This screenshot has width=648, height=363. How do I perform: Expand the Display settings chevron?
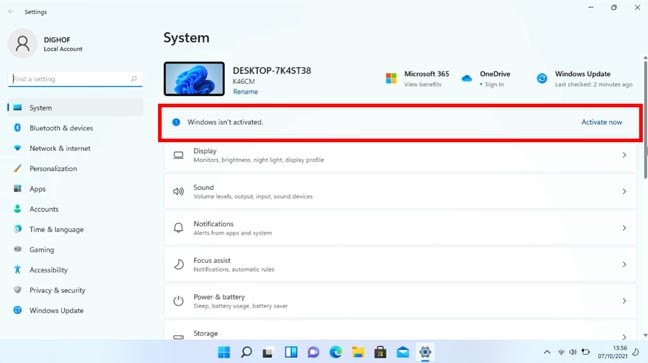pyautogui.click(x=624, y=155)
